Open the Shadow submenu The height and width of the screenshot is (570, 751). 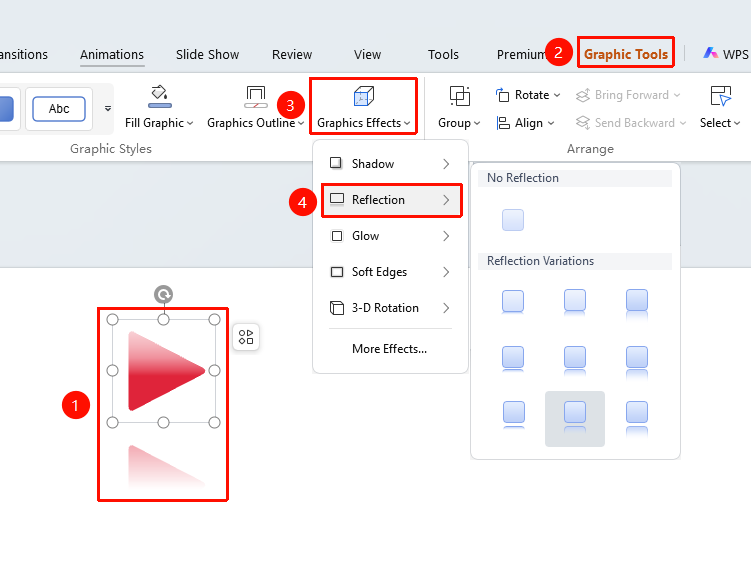click(390, 164)
